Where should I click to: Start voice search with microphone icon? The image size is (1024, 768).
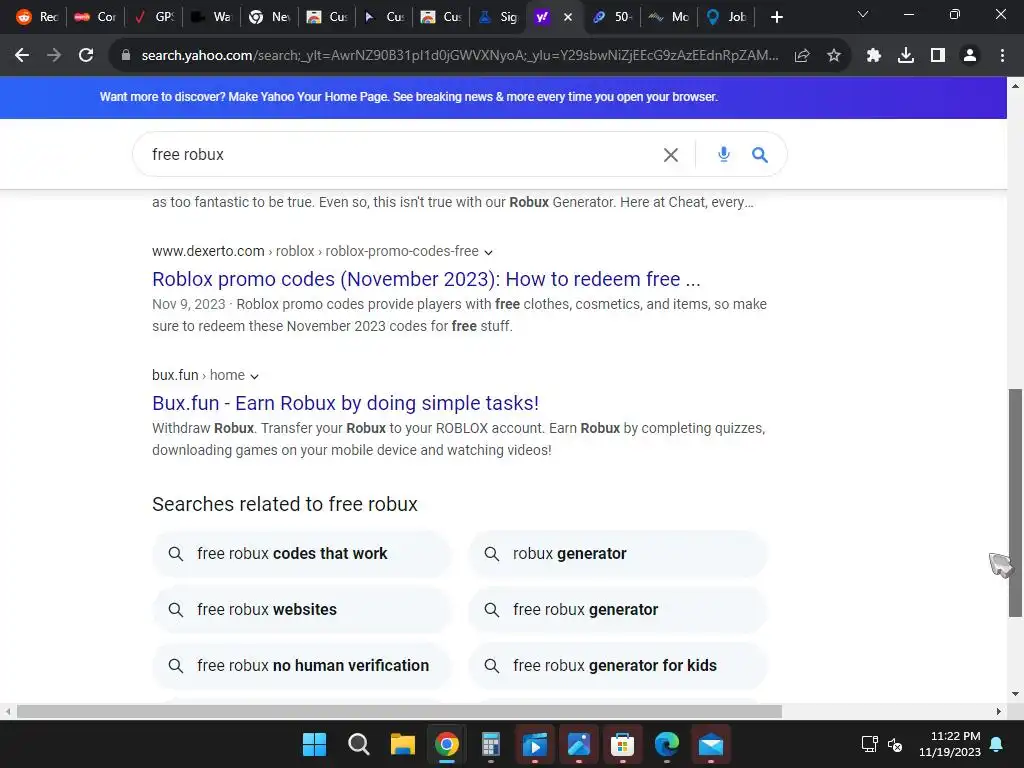point(724,155)
